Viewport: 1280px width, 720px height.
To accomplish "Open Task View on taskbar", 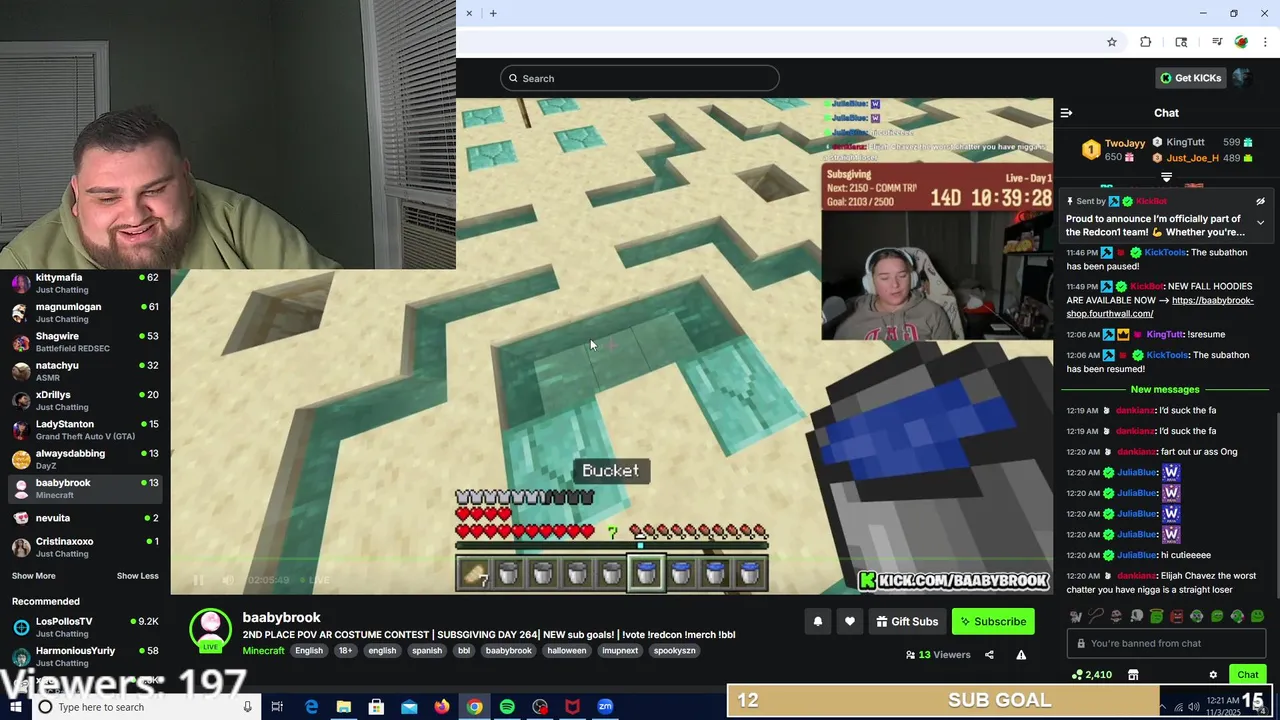I will point(277,707).
